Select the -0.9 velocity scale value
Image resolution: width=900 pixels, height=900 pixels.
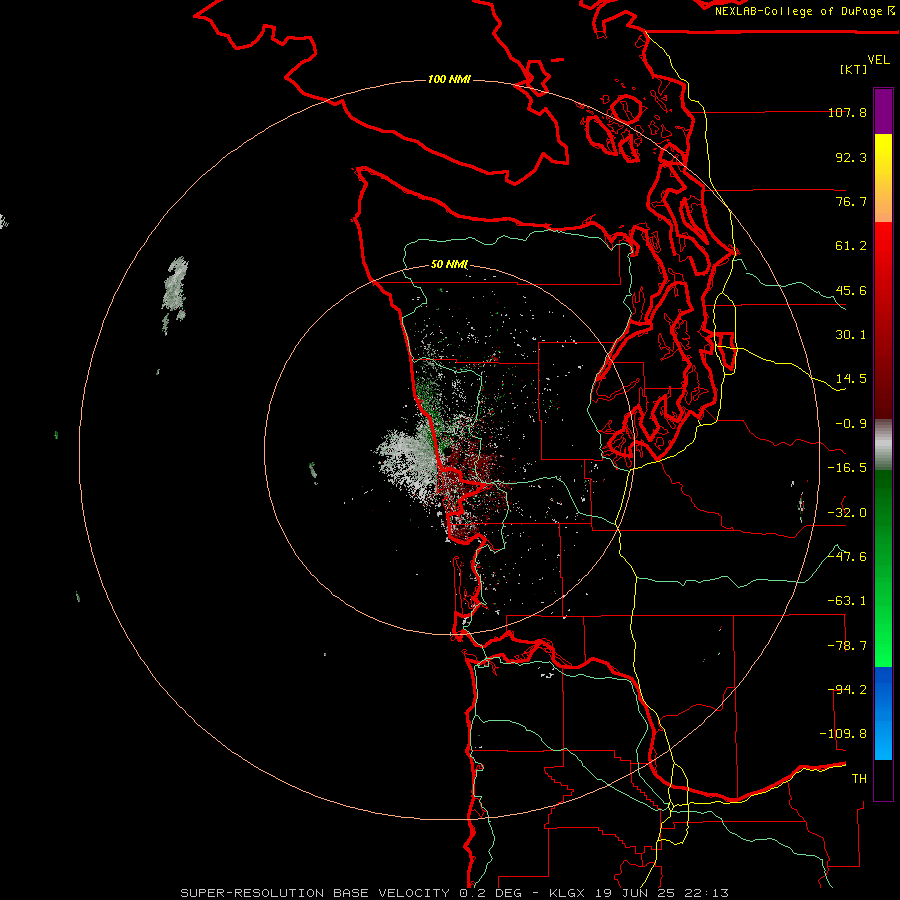(x=851, y=424)
